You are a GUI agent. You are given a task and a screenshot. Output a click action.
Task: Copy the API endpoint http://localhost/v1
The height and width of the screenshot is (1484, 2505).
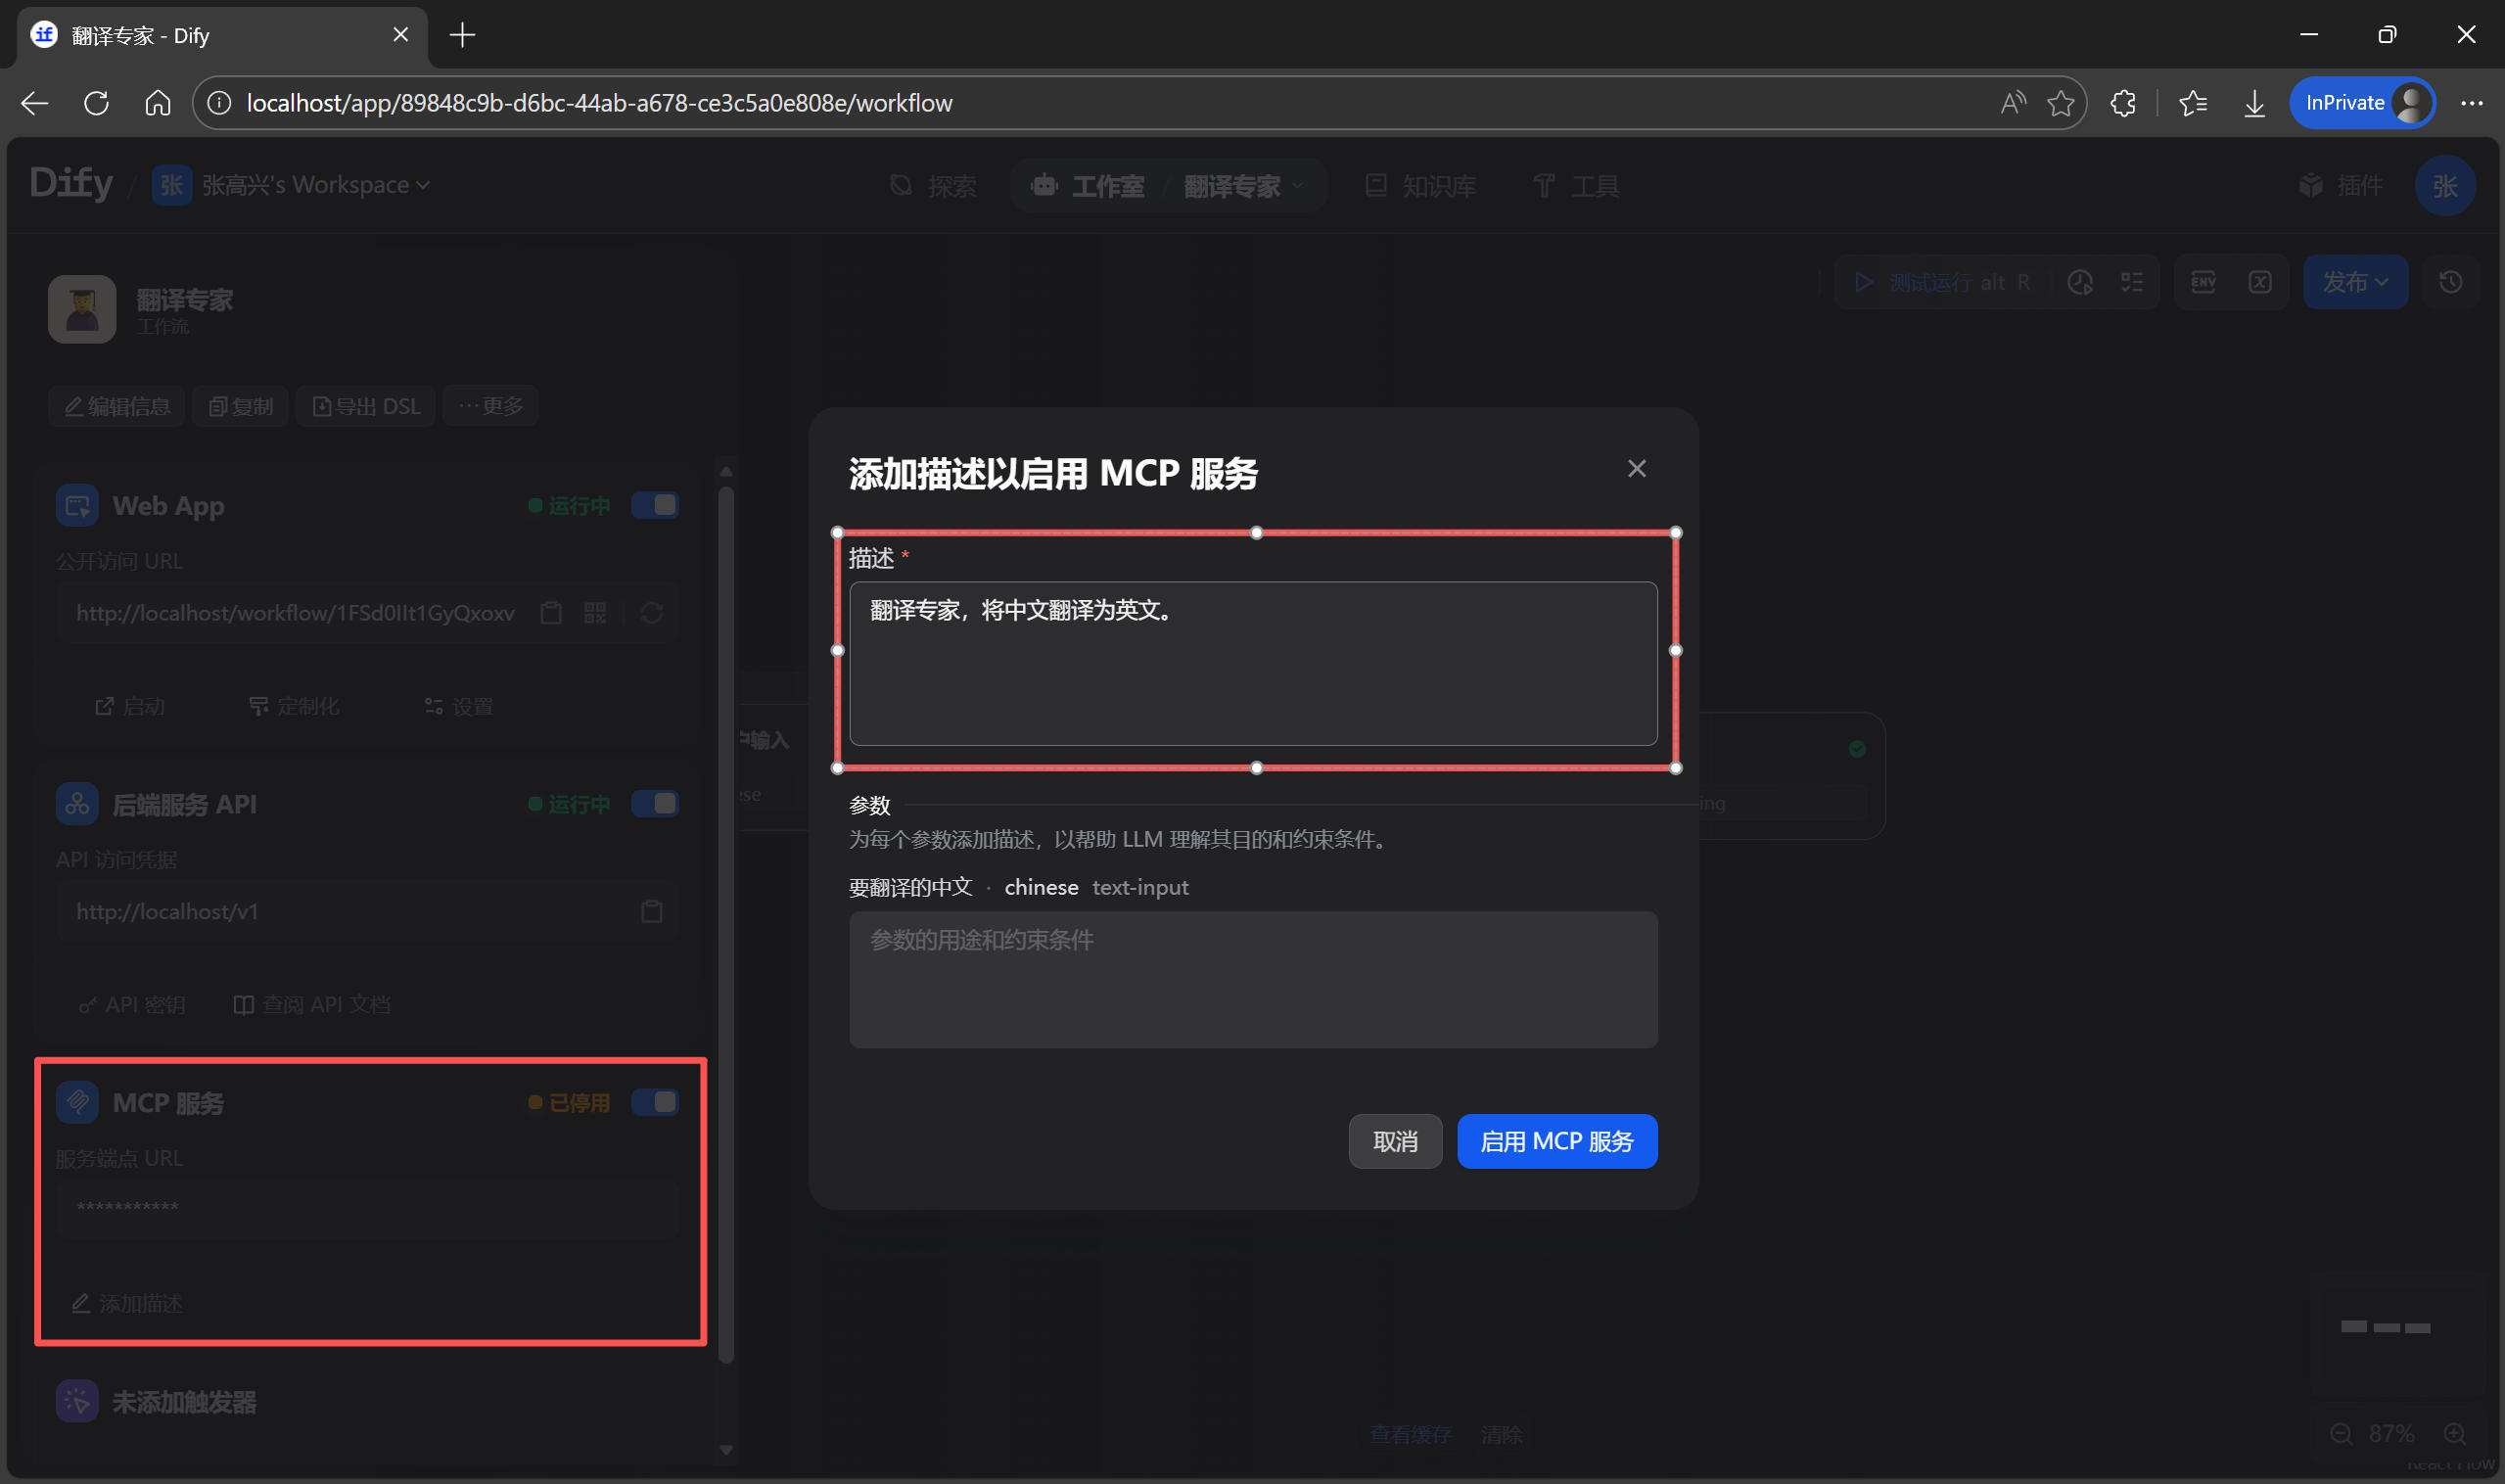[x=651, y=911]
